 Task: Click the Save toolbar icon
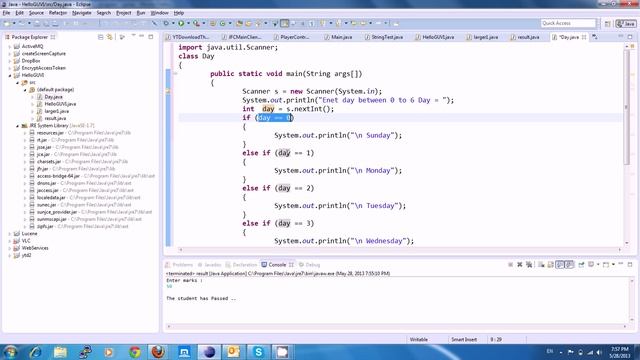[37, 23]
